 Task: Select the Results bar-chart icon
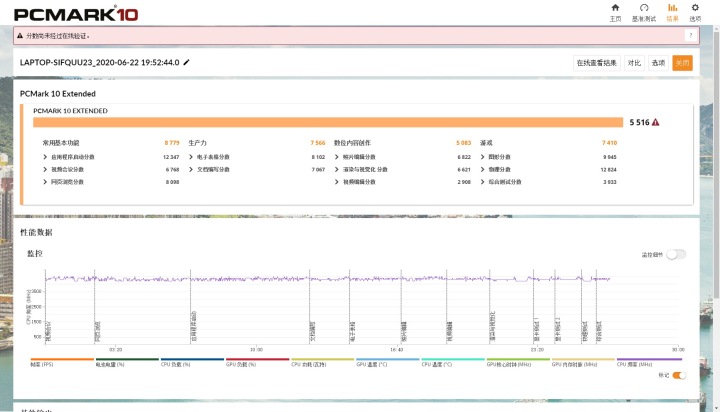tap(672, 8)
